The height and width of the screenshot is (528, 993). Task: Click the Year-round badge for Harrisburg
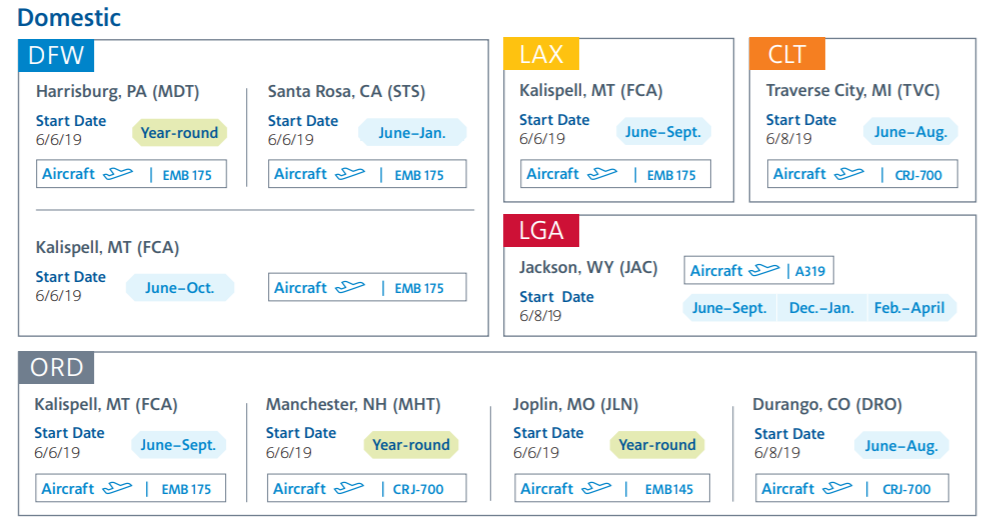tap(180, 132)
